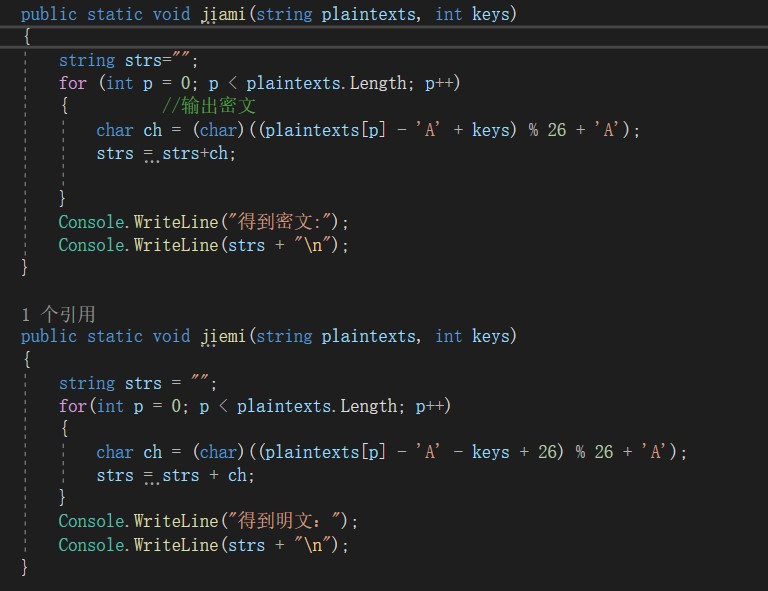Click plaintexts[p] in the jiemi method
The width and height of the screenshot is (768, 591).
click(x=325, y=452)
